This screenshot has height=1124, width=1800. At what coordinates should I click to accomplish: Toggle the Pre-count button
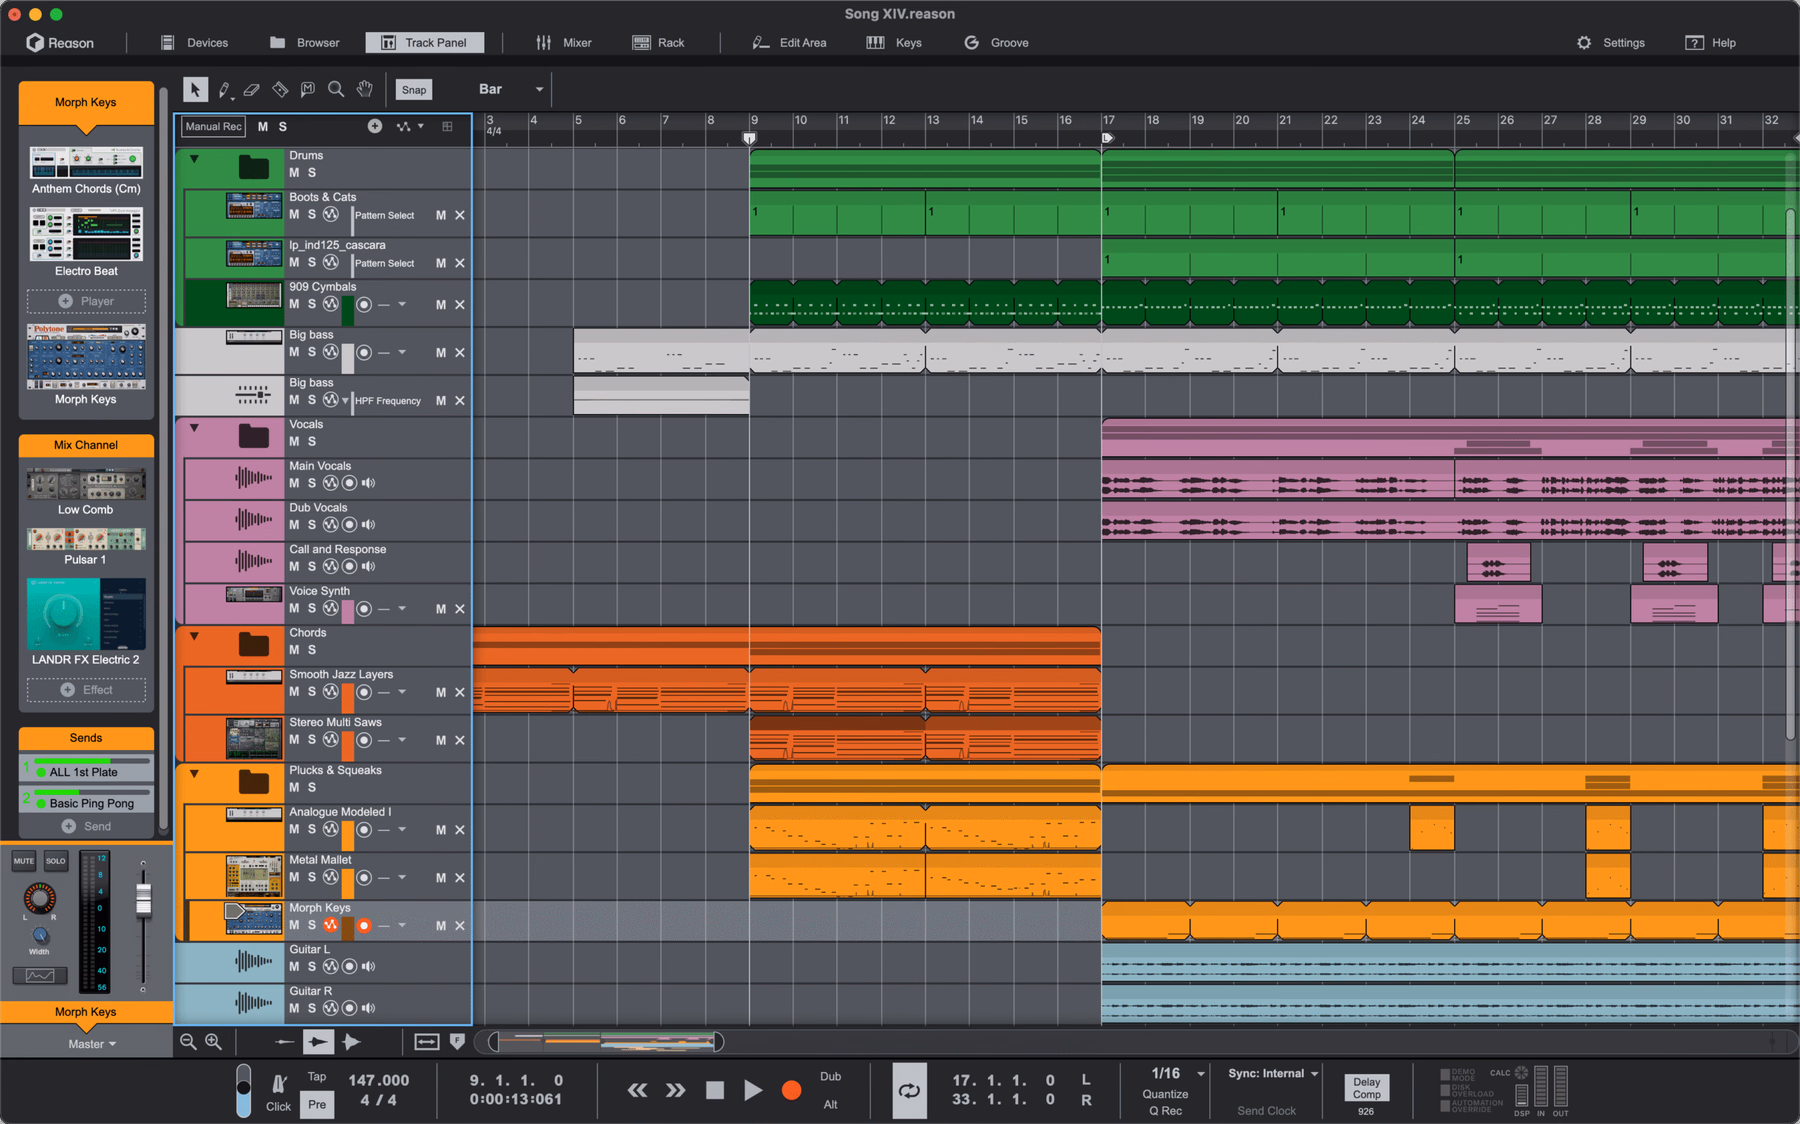point(317,1104)
